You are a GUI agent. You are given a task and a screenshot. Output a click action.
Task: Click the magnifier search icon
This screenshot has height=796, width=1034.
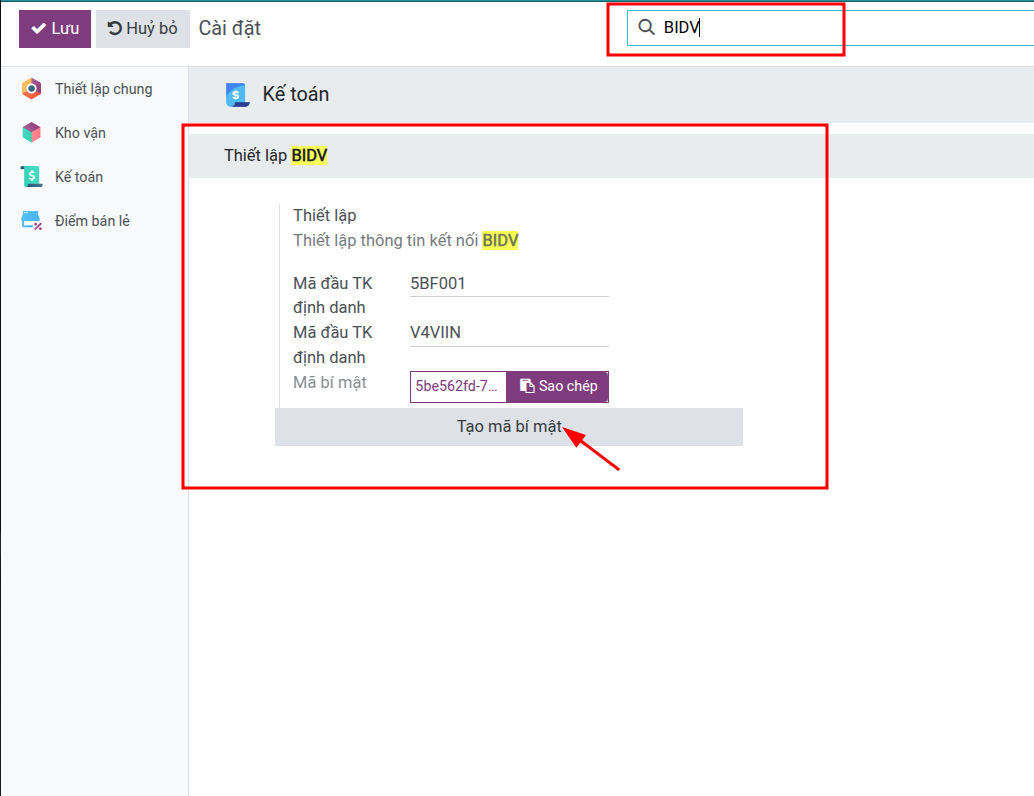coord(646,28)
